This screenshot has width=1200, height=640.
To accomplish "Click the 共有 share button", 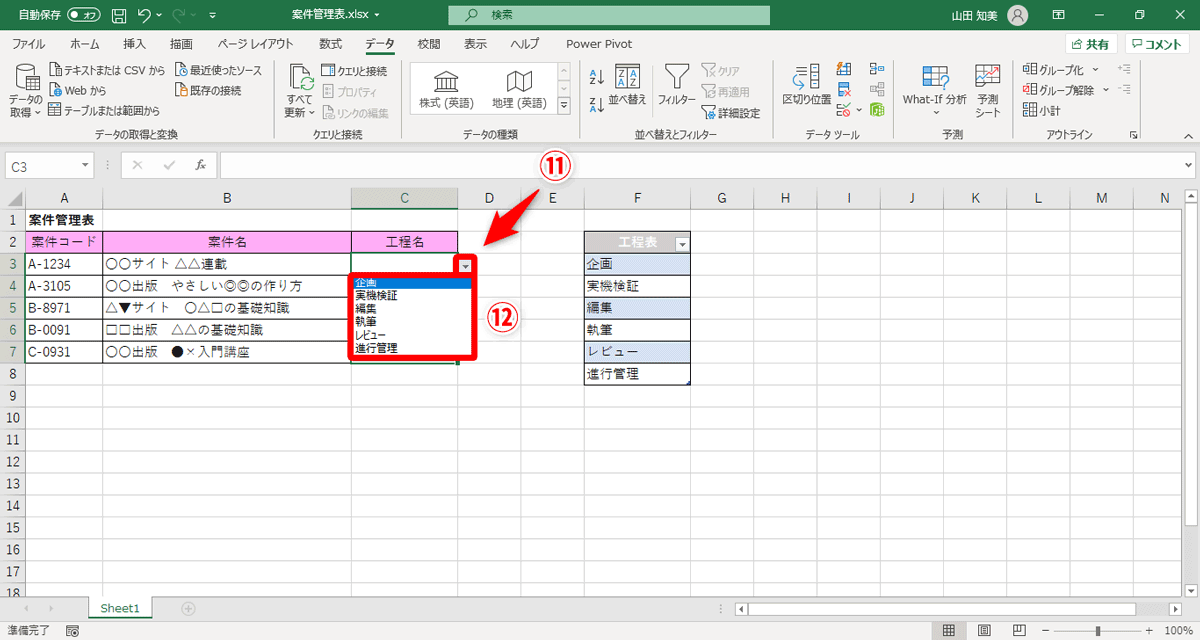I will pyautogui.click(x=1090, y=44).
